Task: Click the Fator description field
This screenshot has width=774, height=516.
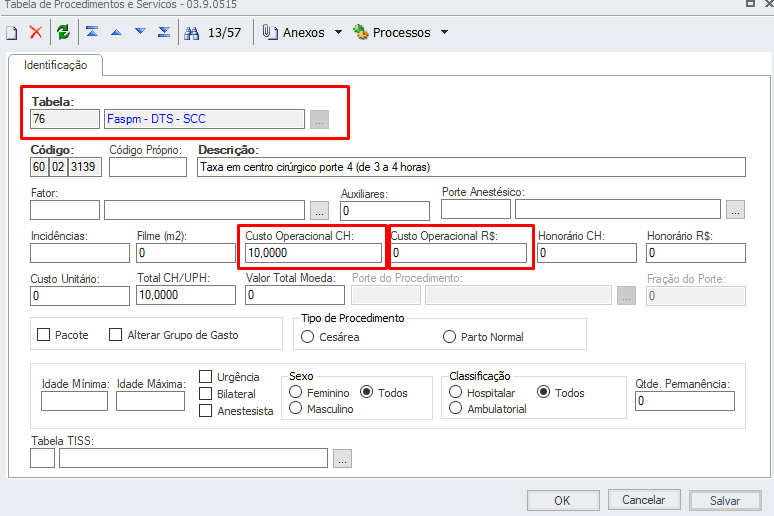Action: [204, 210]
